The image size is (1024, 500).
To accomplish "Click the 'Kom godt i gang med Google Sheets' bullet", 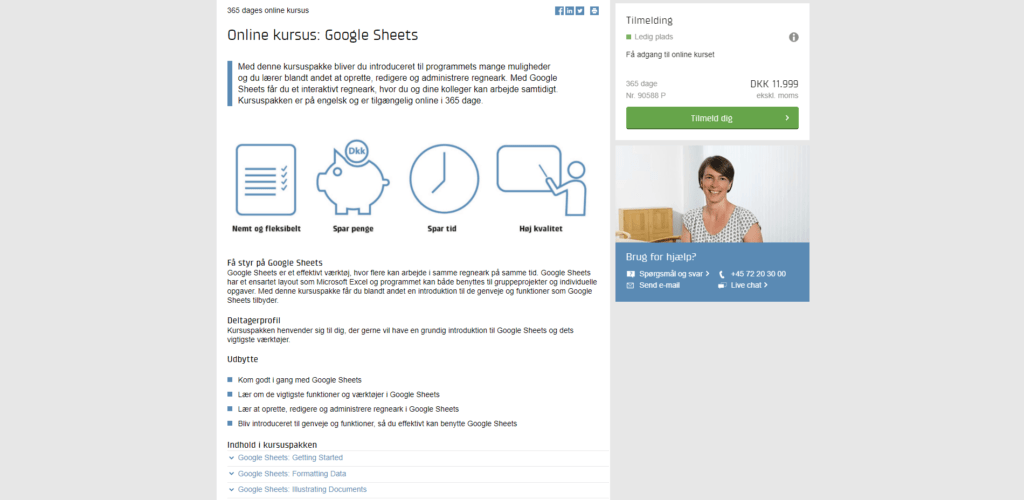I will point(300,380).
